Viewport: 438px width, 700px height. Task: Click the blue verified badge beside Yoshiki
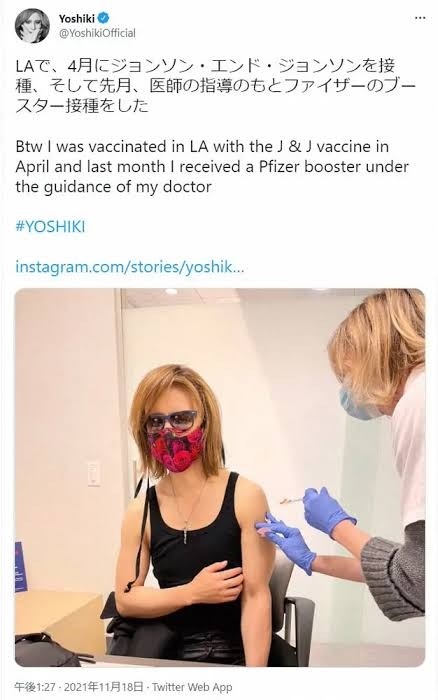click(x=104, y=18)
